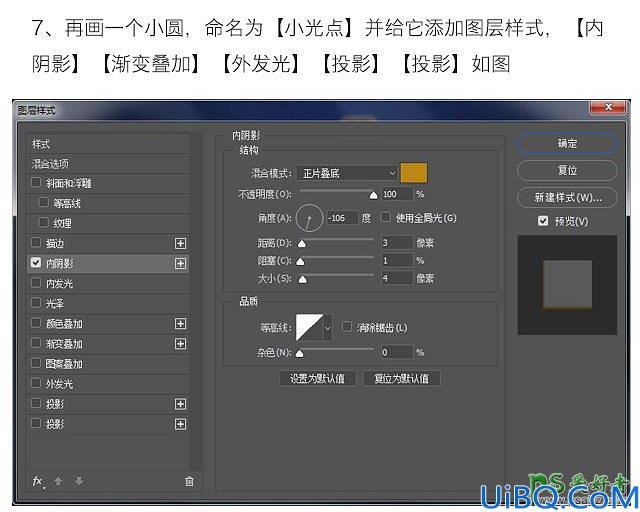Toggle 使用全局光 checkbox
The width and height of the screenshot is (640, 512).
click(x=385, y=217)
